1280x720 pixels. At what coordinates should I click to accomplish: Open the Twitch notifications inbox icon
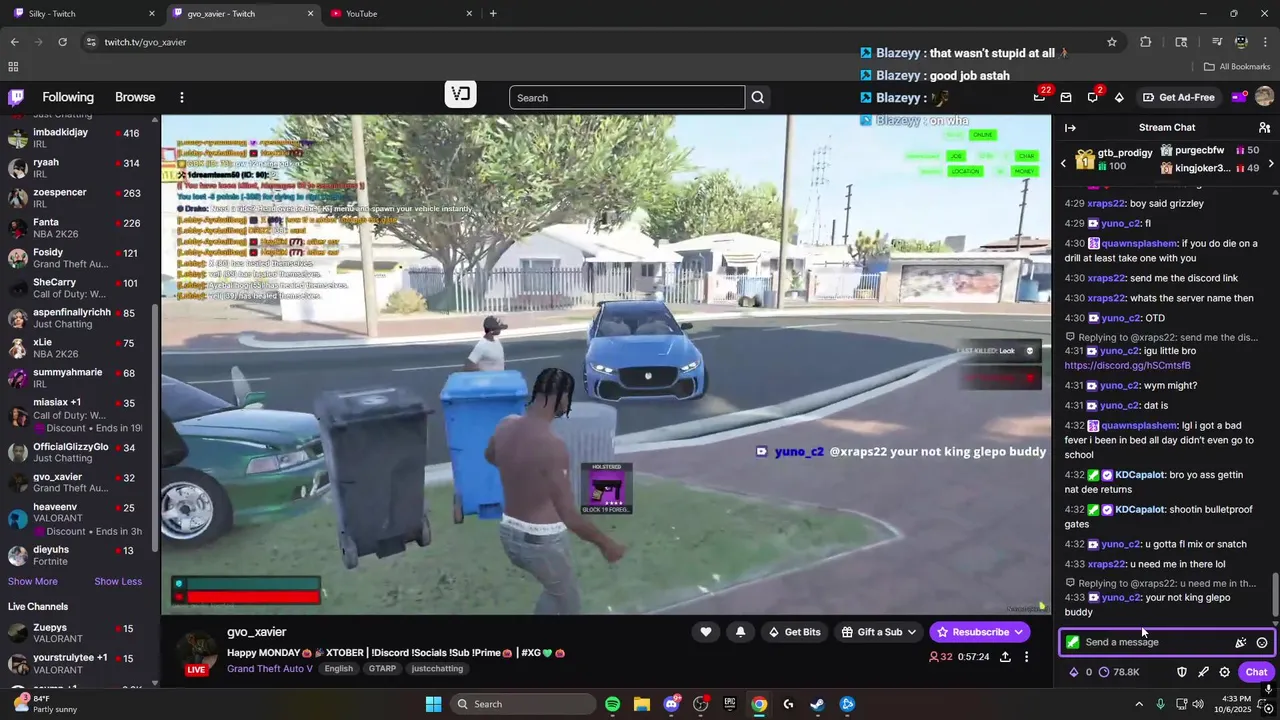(x=1066, y=97)
